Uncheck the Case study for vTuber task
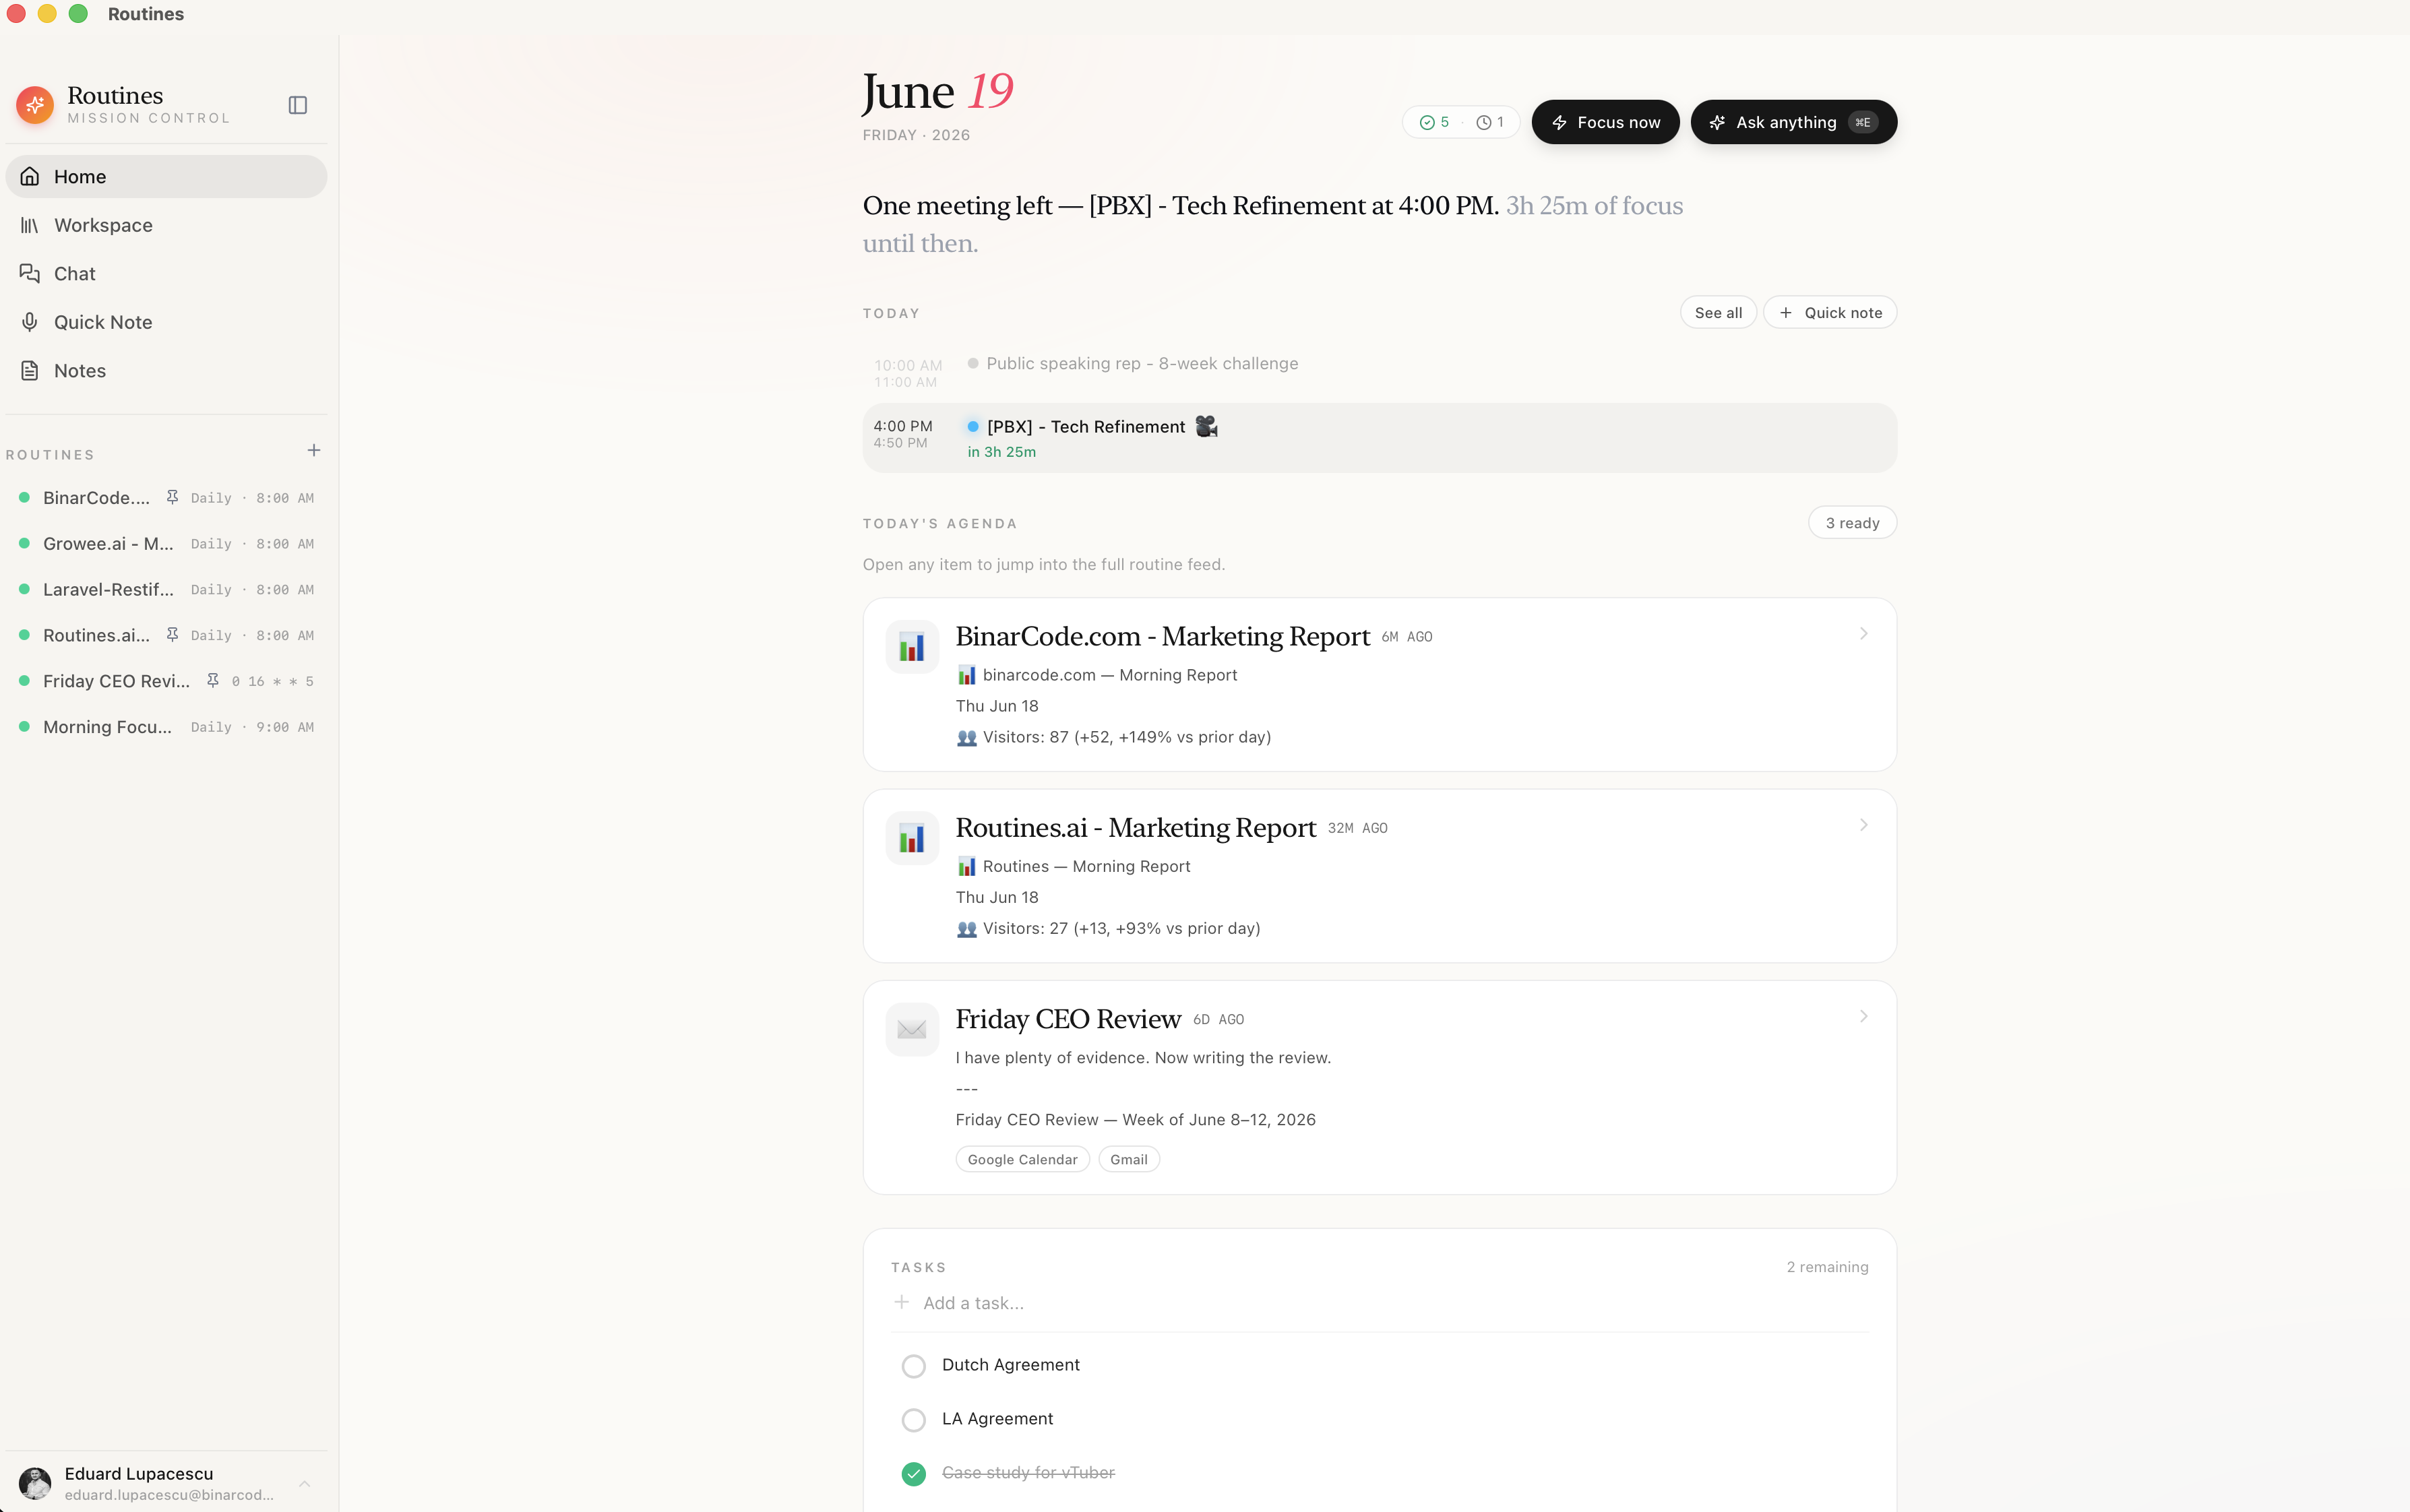The width and height of the screenshot is (2410, 1512). (914, 1474)
